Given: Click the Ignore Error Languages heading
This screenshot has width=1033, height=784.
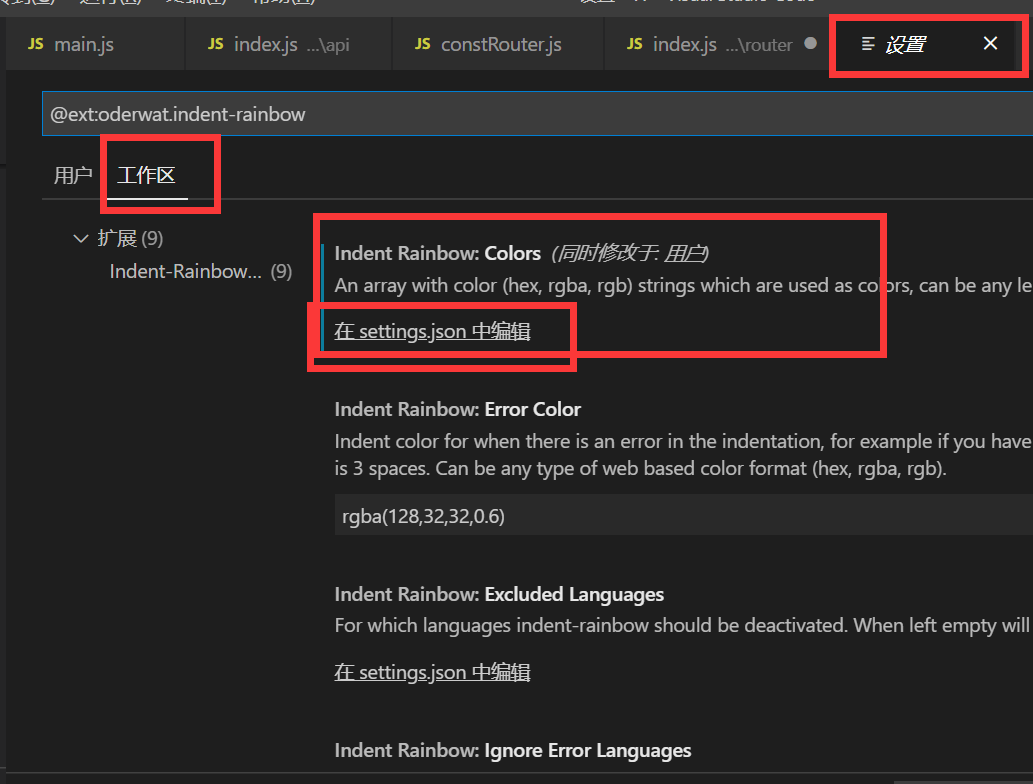Looking at the screenshot, I should coord(513,750).
